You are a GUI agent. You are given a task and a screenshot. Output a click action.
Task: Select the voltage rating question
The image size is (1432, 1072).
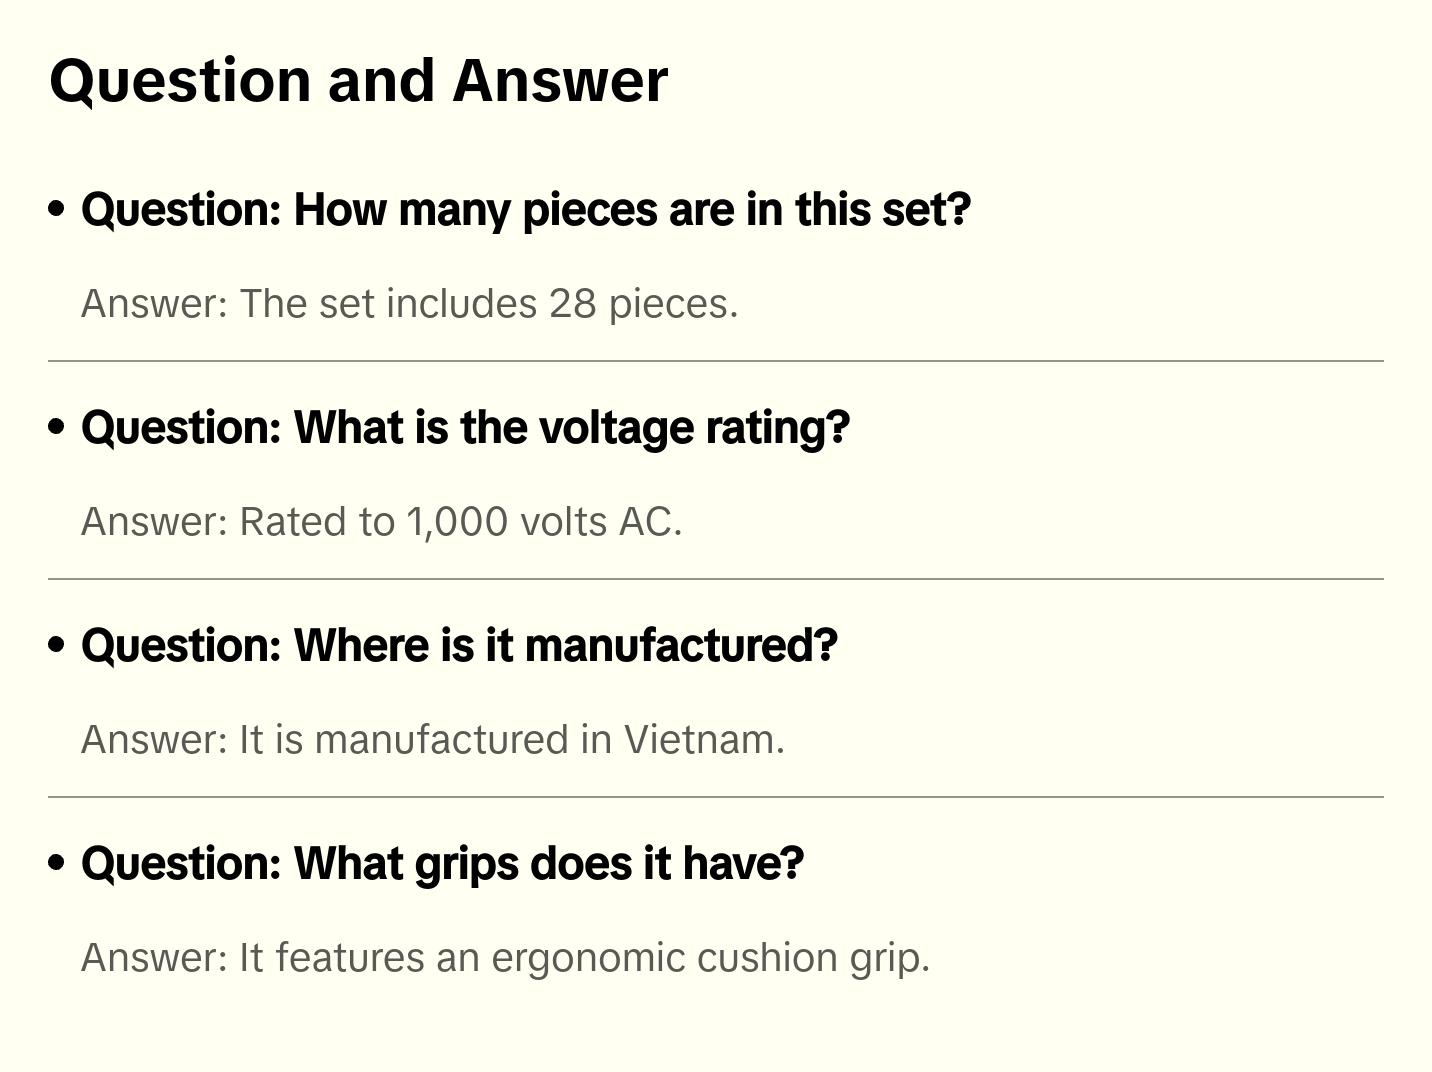pyautogui.click(x=465, y=428)
